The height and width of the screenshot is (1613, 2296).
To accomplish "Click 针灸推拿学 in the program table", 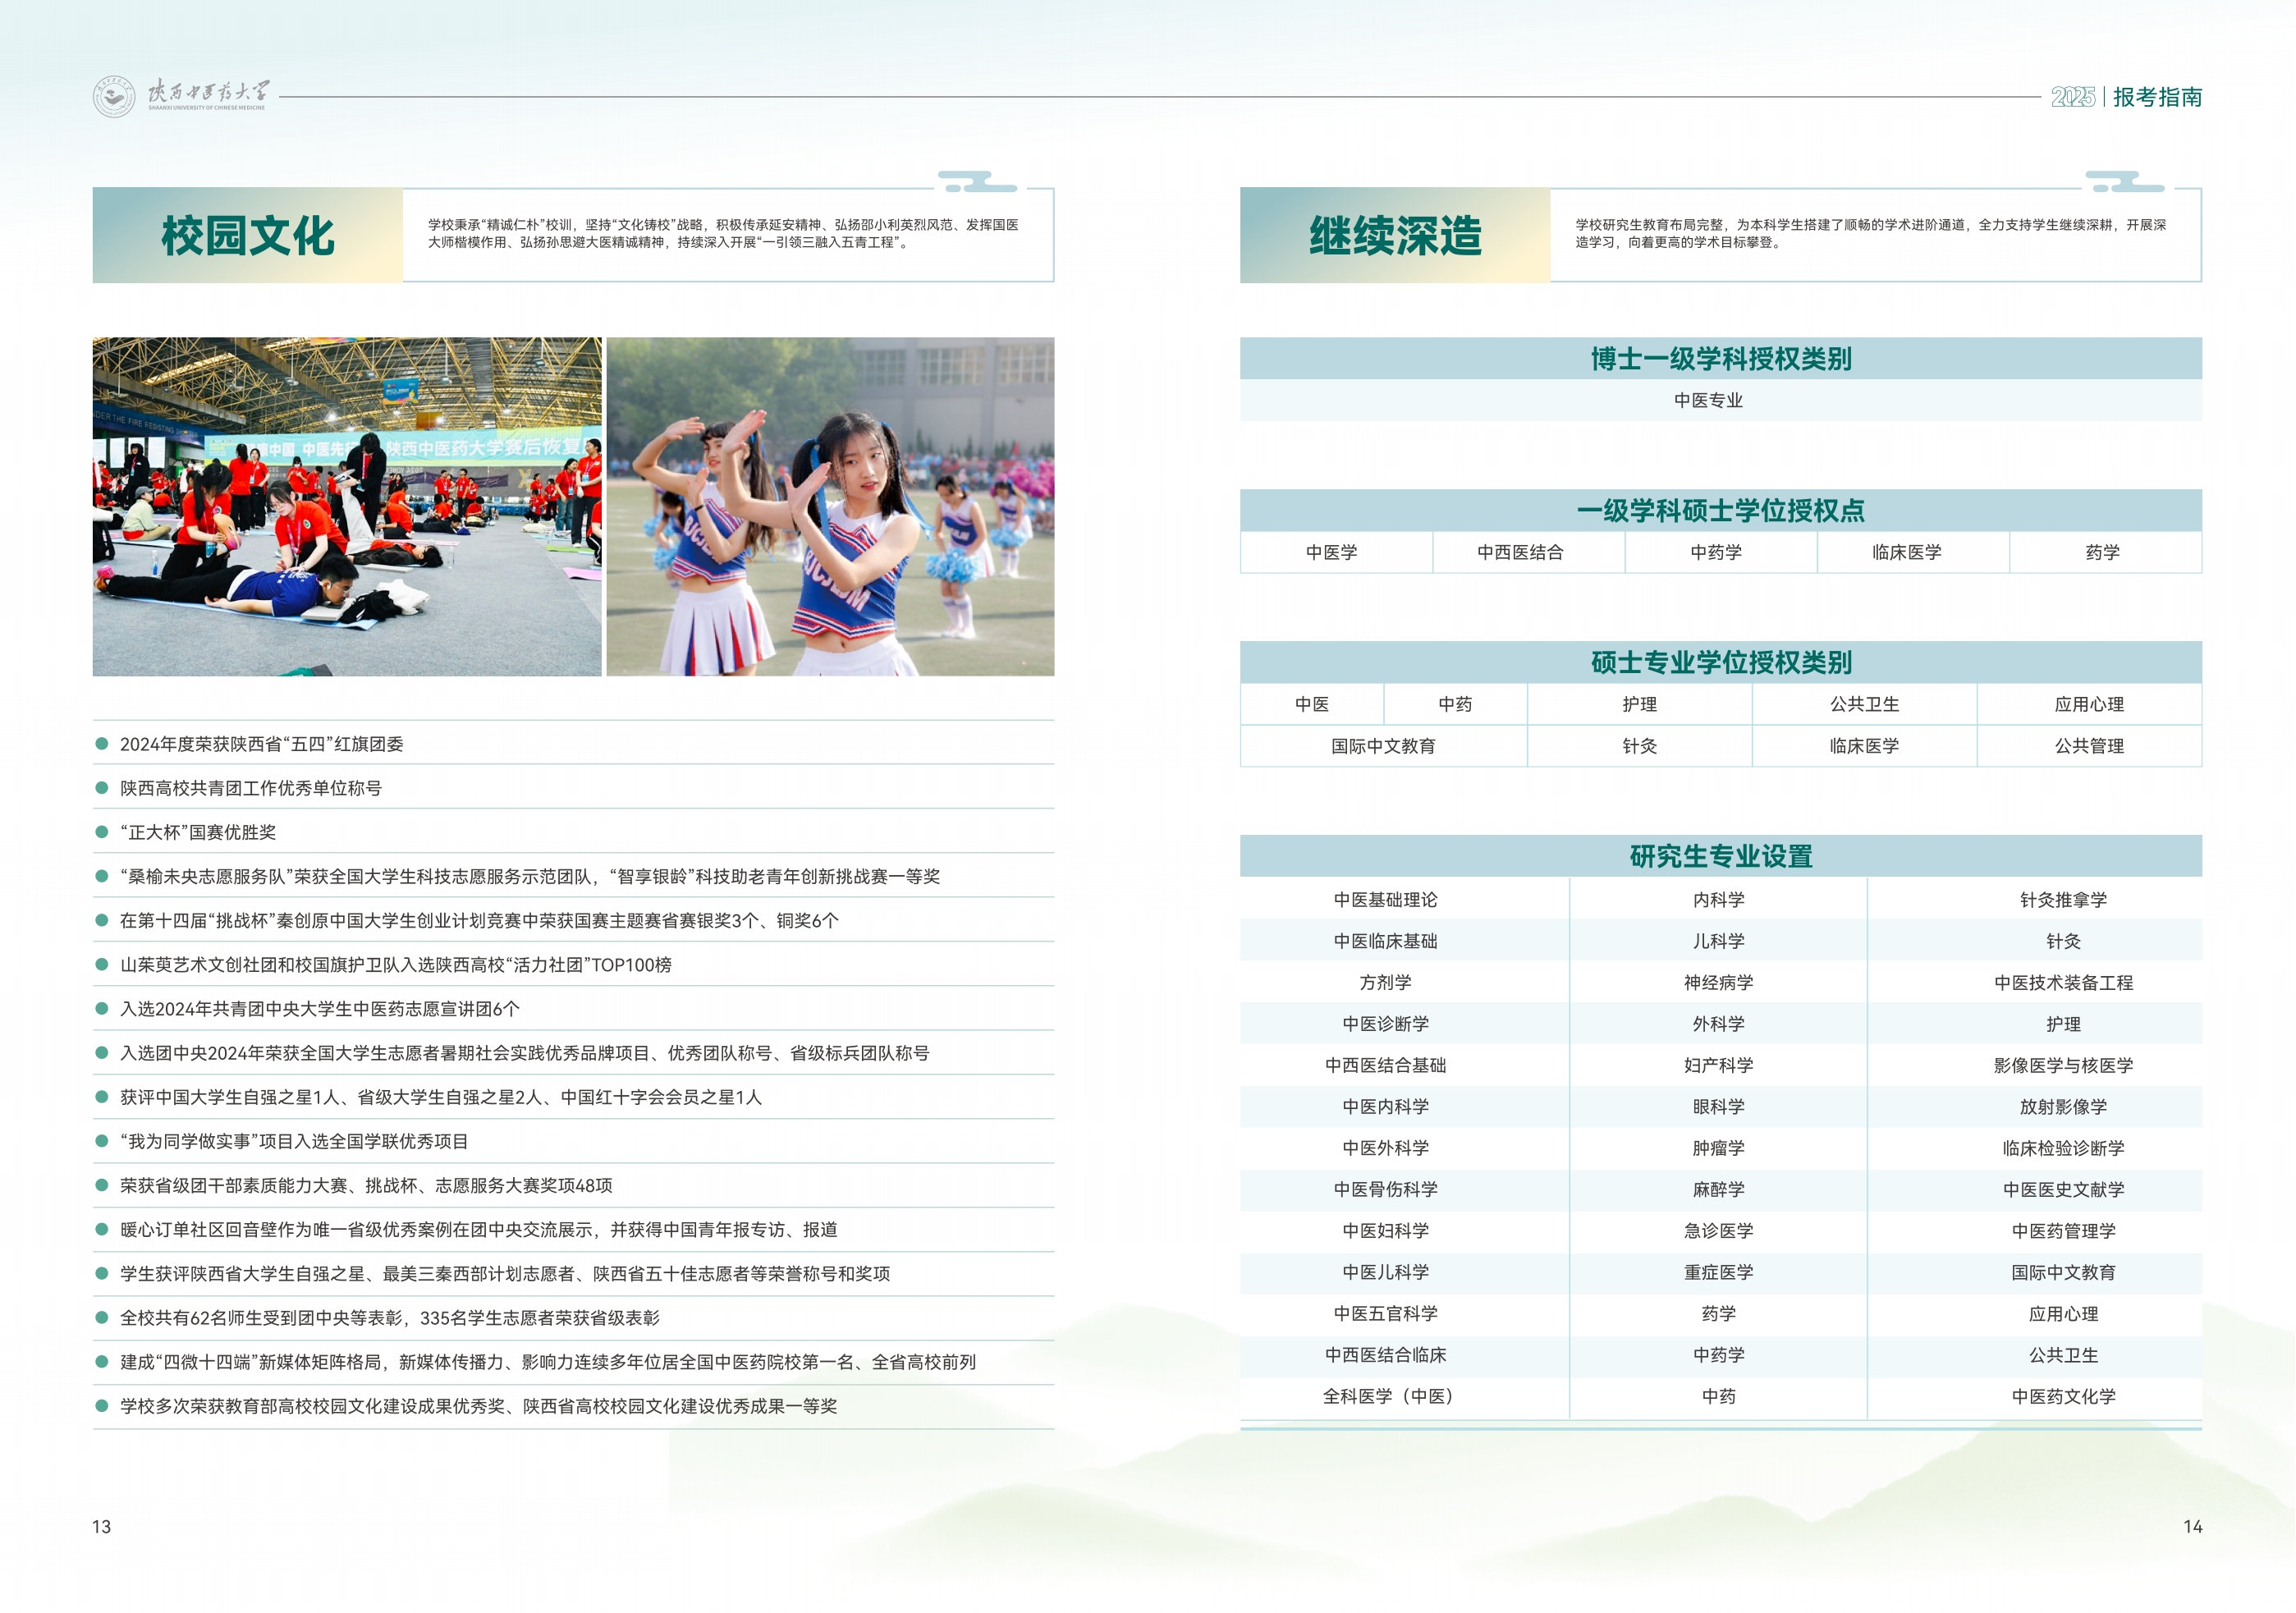I will point(2063,900).
